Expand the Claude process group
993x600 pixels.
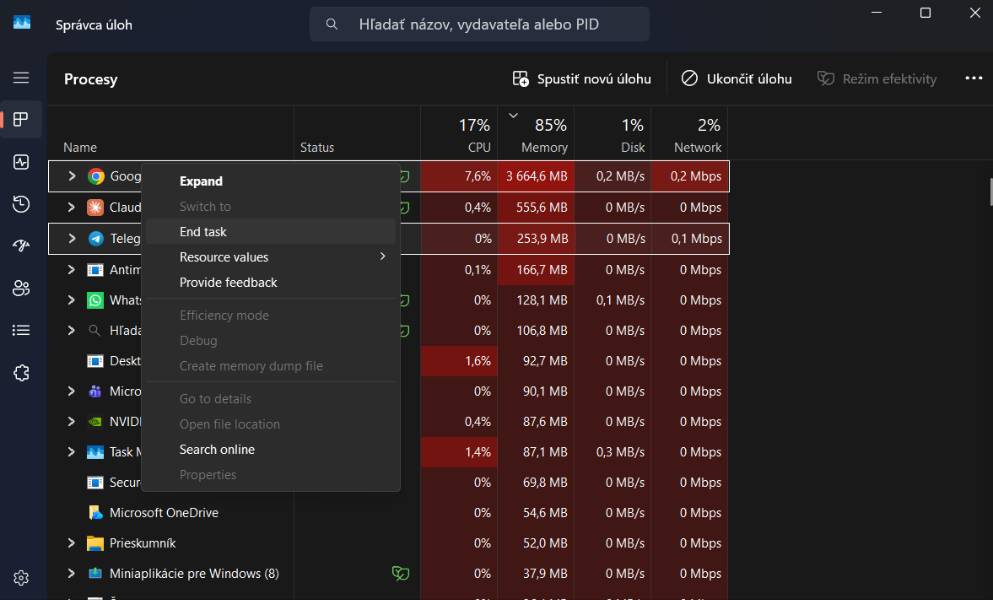click(72, 207)
